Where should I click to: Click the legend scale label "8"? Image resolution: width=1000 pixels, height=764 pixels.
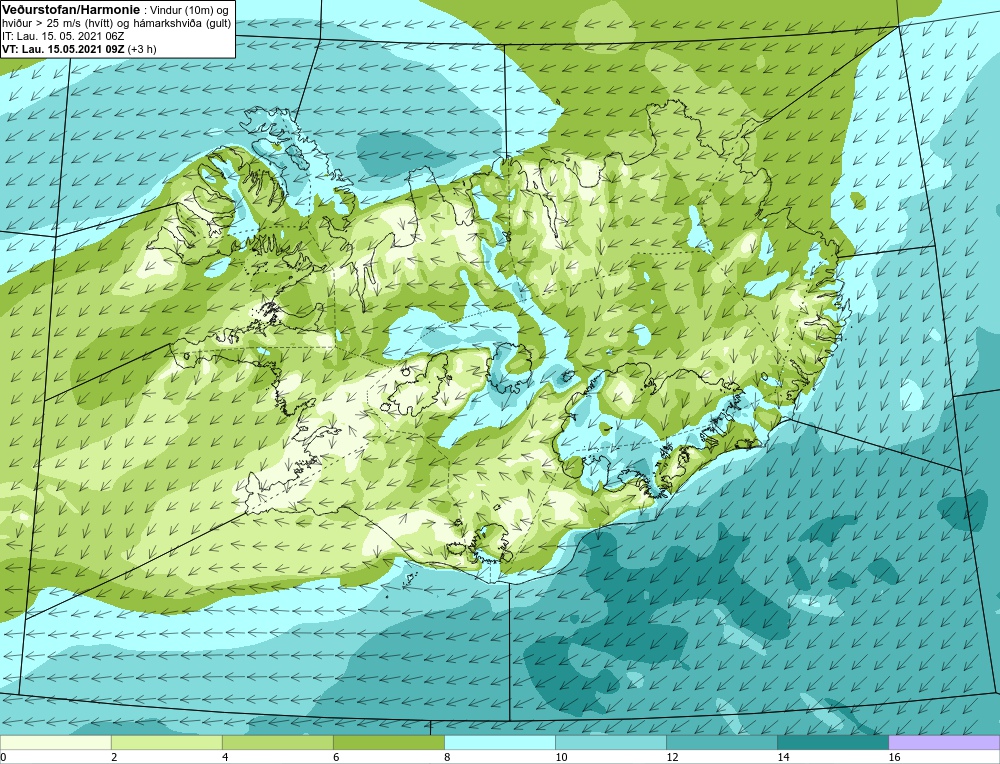point(447,757)
